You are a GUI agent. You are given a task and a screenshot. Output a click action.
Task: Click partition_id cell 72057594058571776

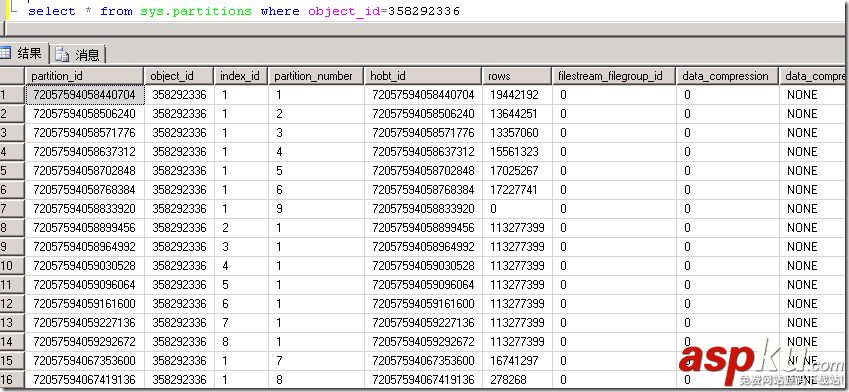pyautogui.click(x=84, y=133)
